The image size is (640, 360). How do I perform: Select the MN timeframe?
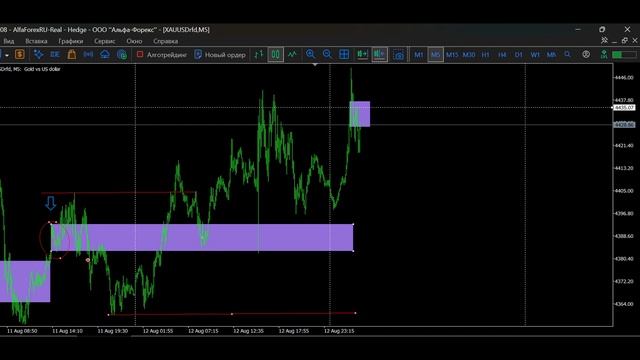(x=551, y=55)
